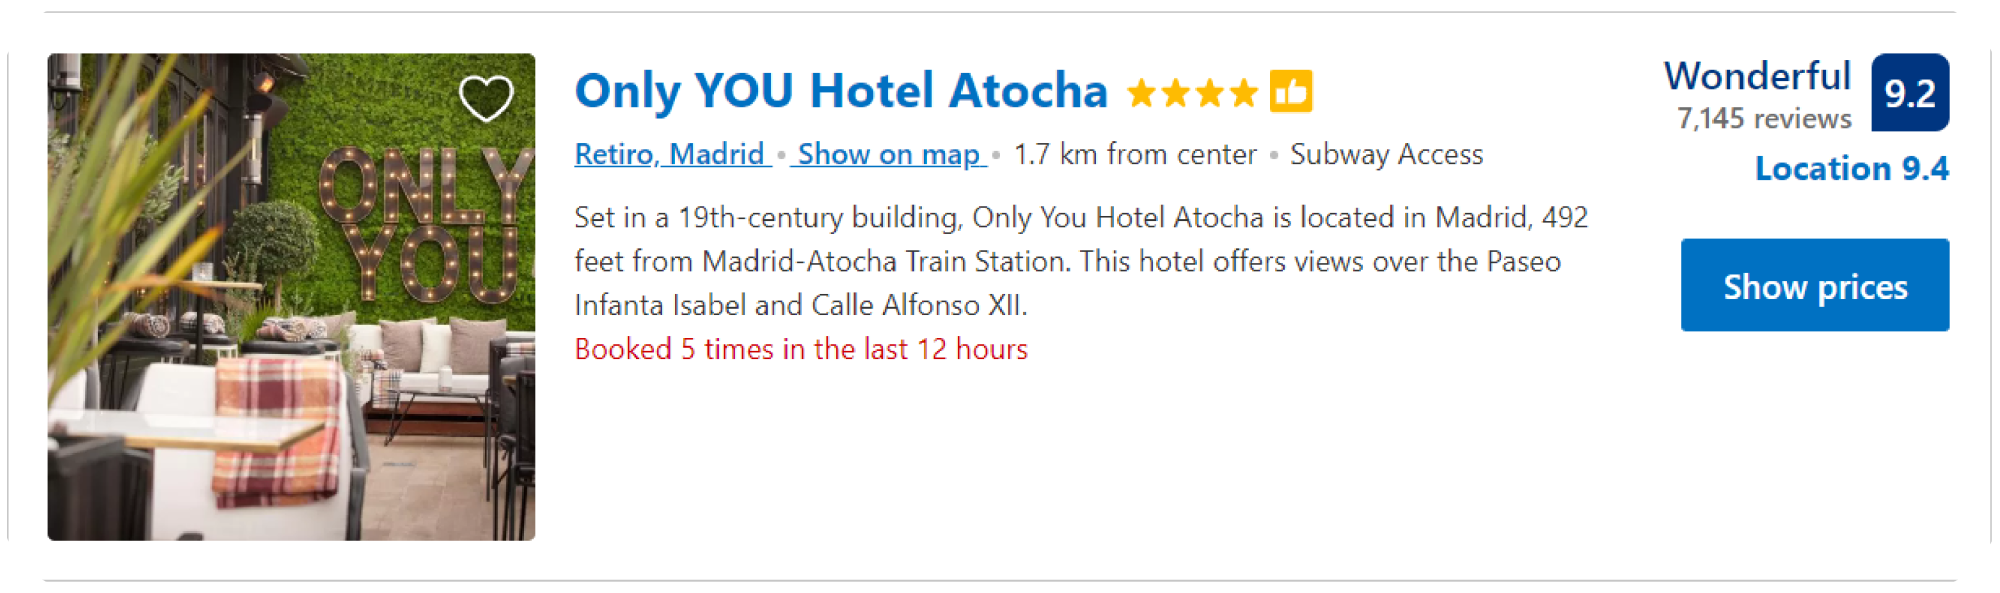Open Only YOU Hotel Atocha title link

[x=841, y=91]
